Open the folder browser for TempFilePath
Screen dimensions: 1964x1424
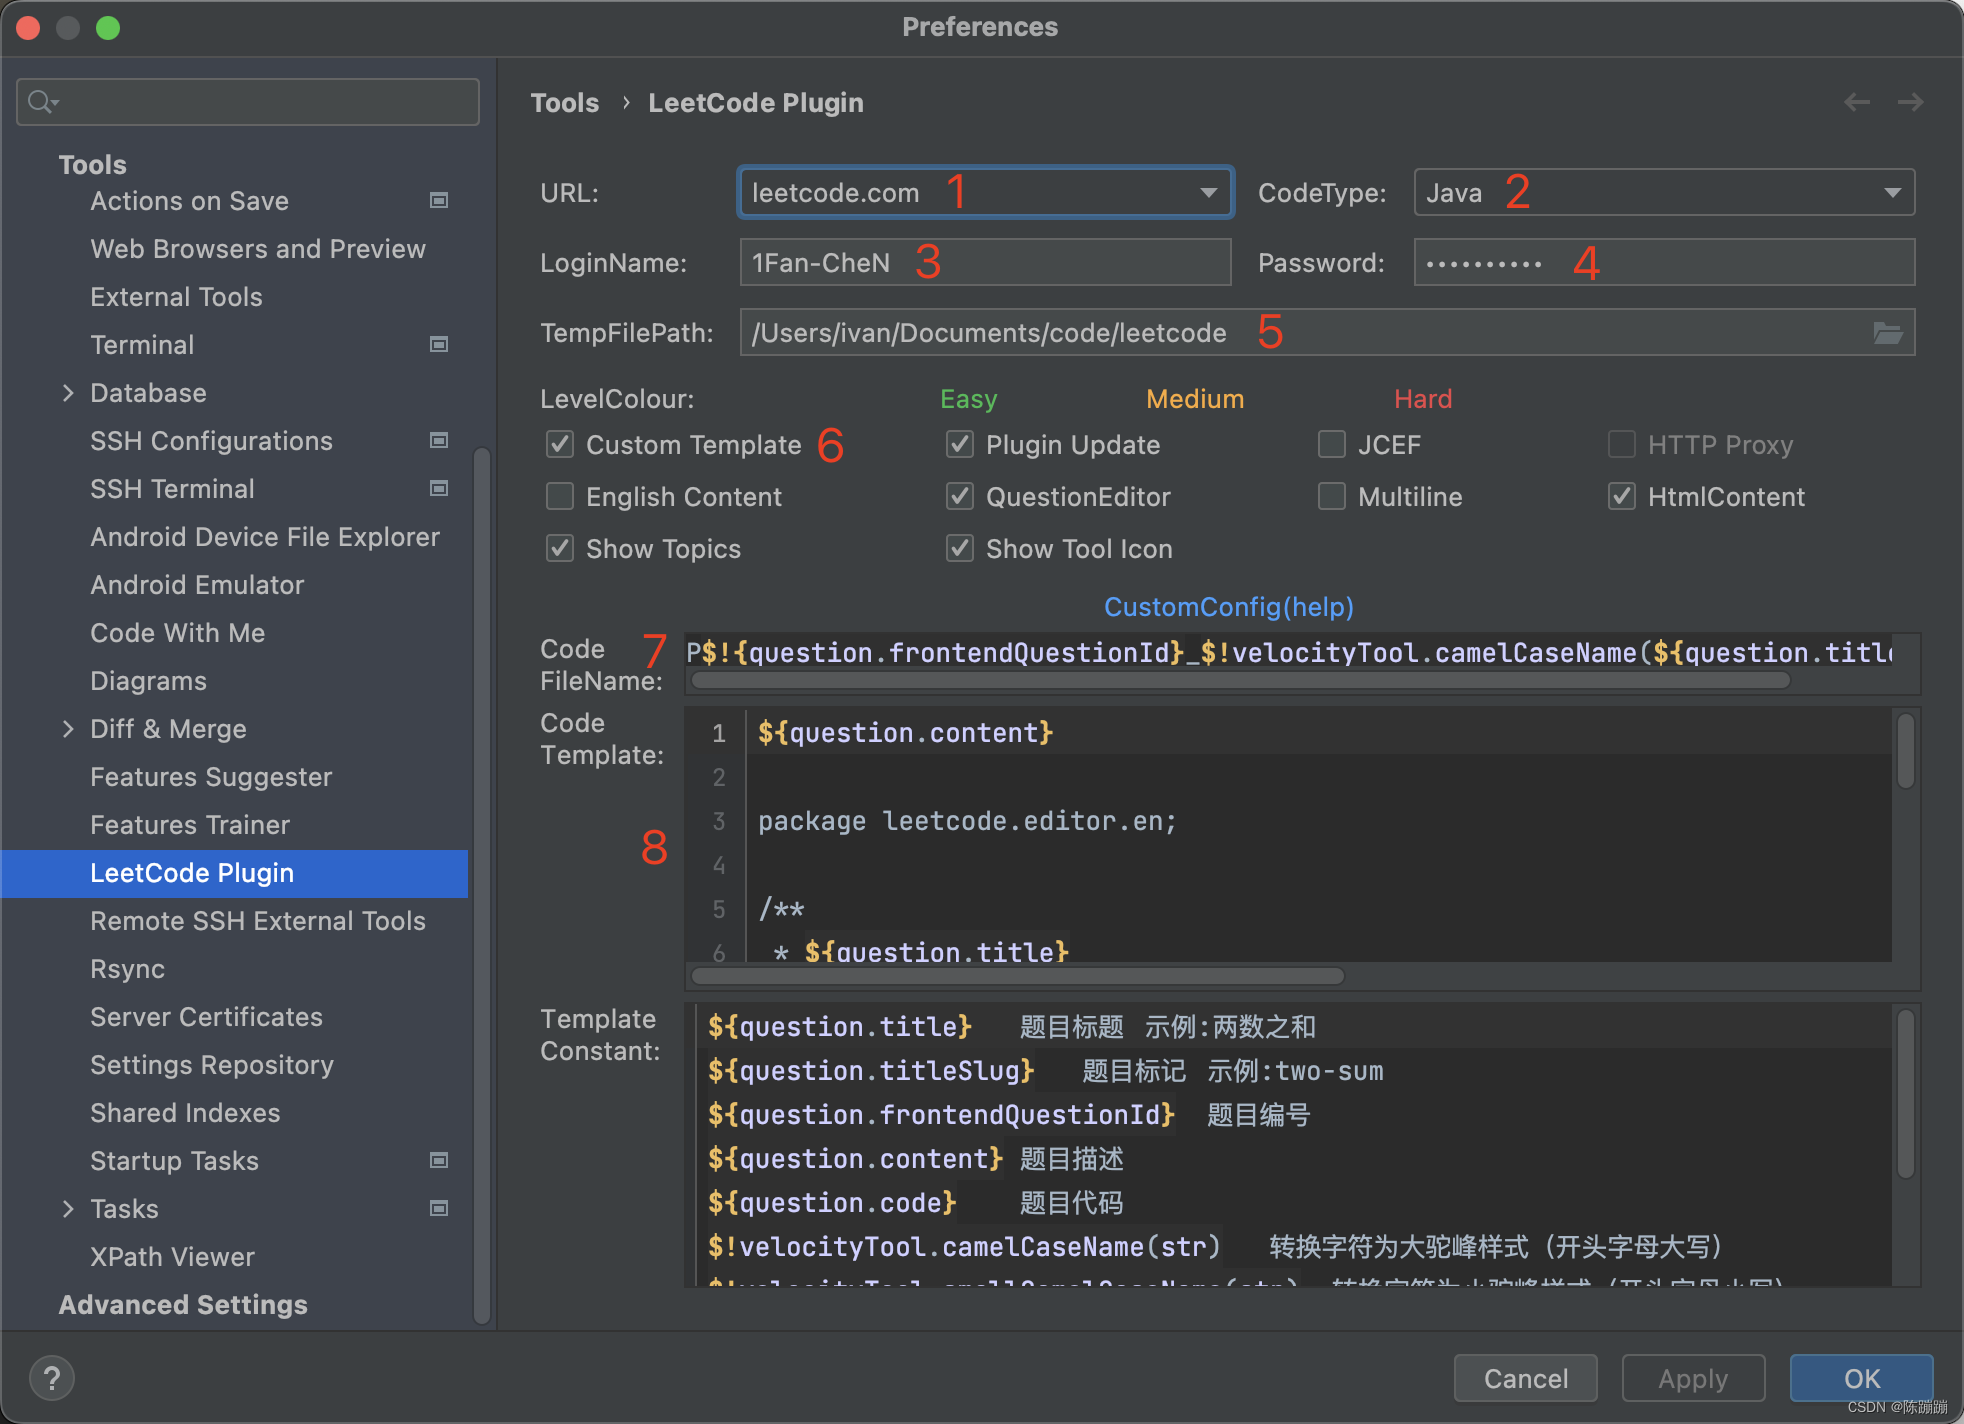pos(1887,333)
